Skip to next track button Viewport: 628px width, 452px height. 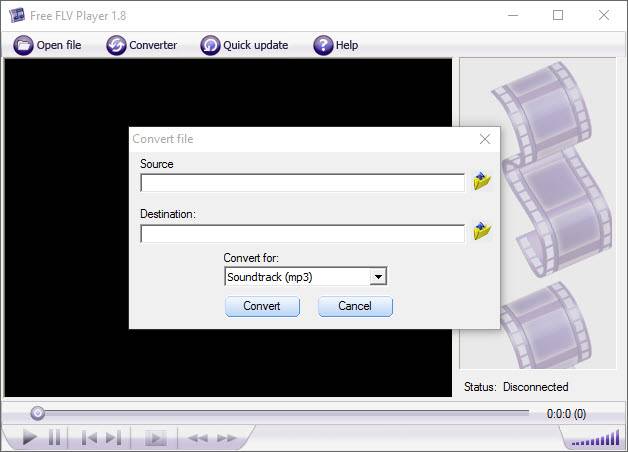(113, 438)
